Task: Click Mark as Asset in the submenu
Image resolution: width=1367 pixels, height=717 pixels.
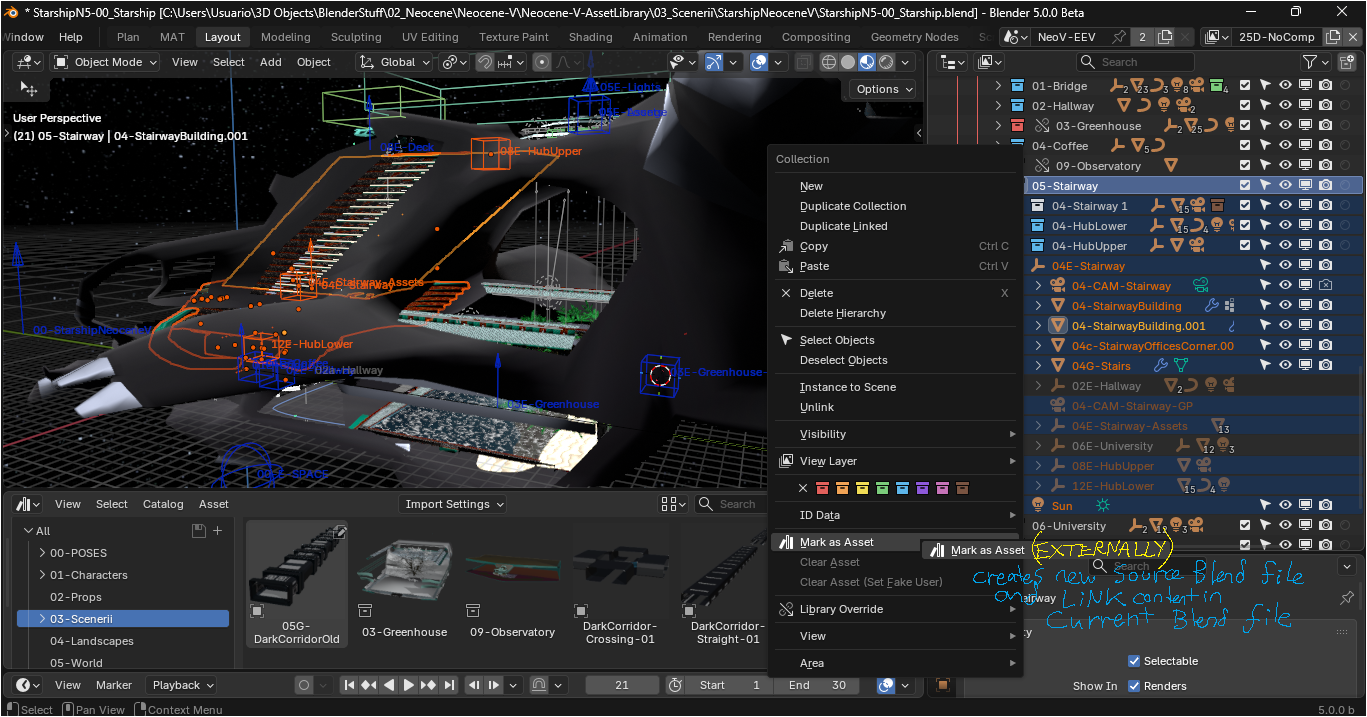Action: (x=977, y=550)
